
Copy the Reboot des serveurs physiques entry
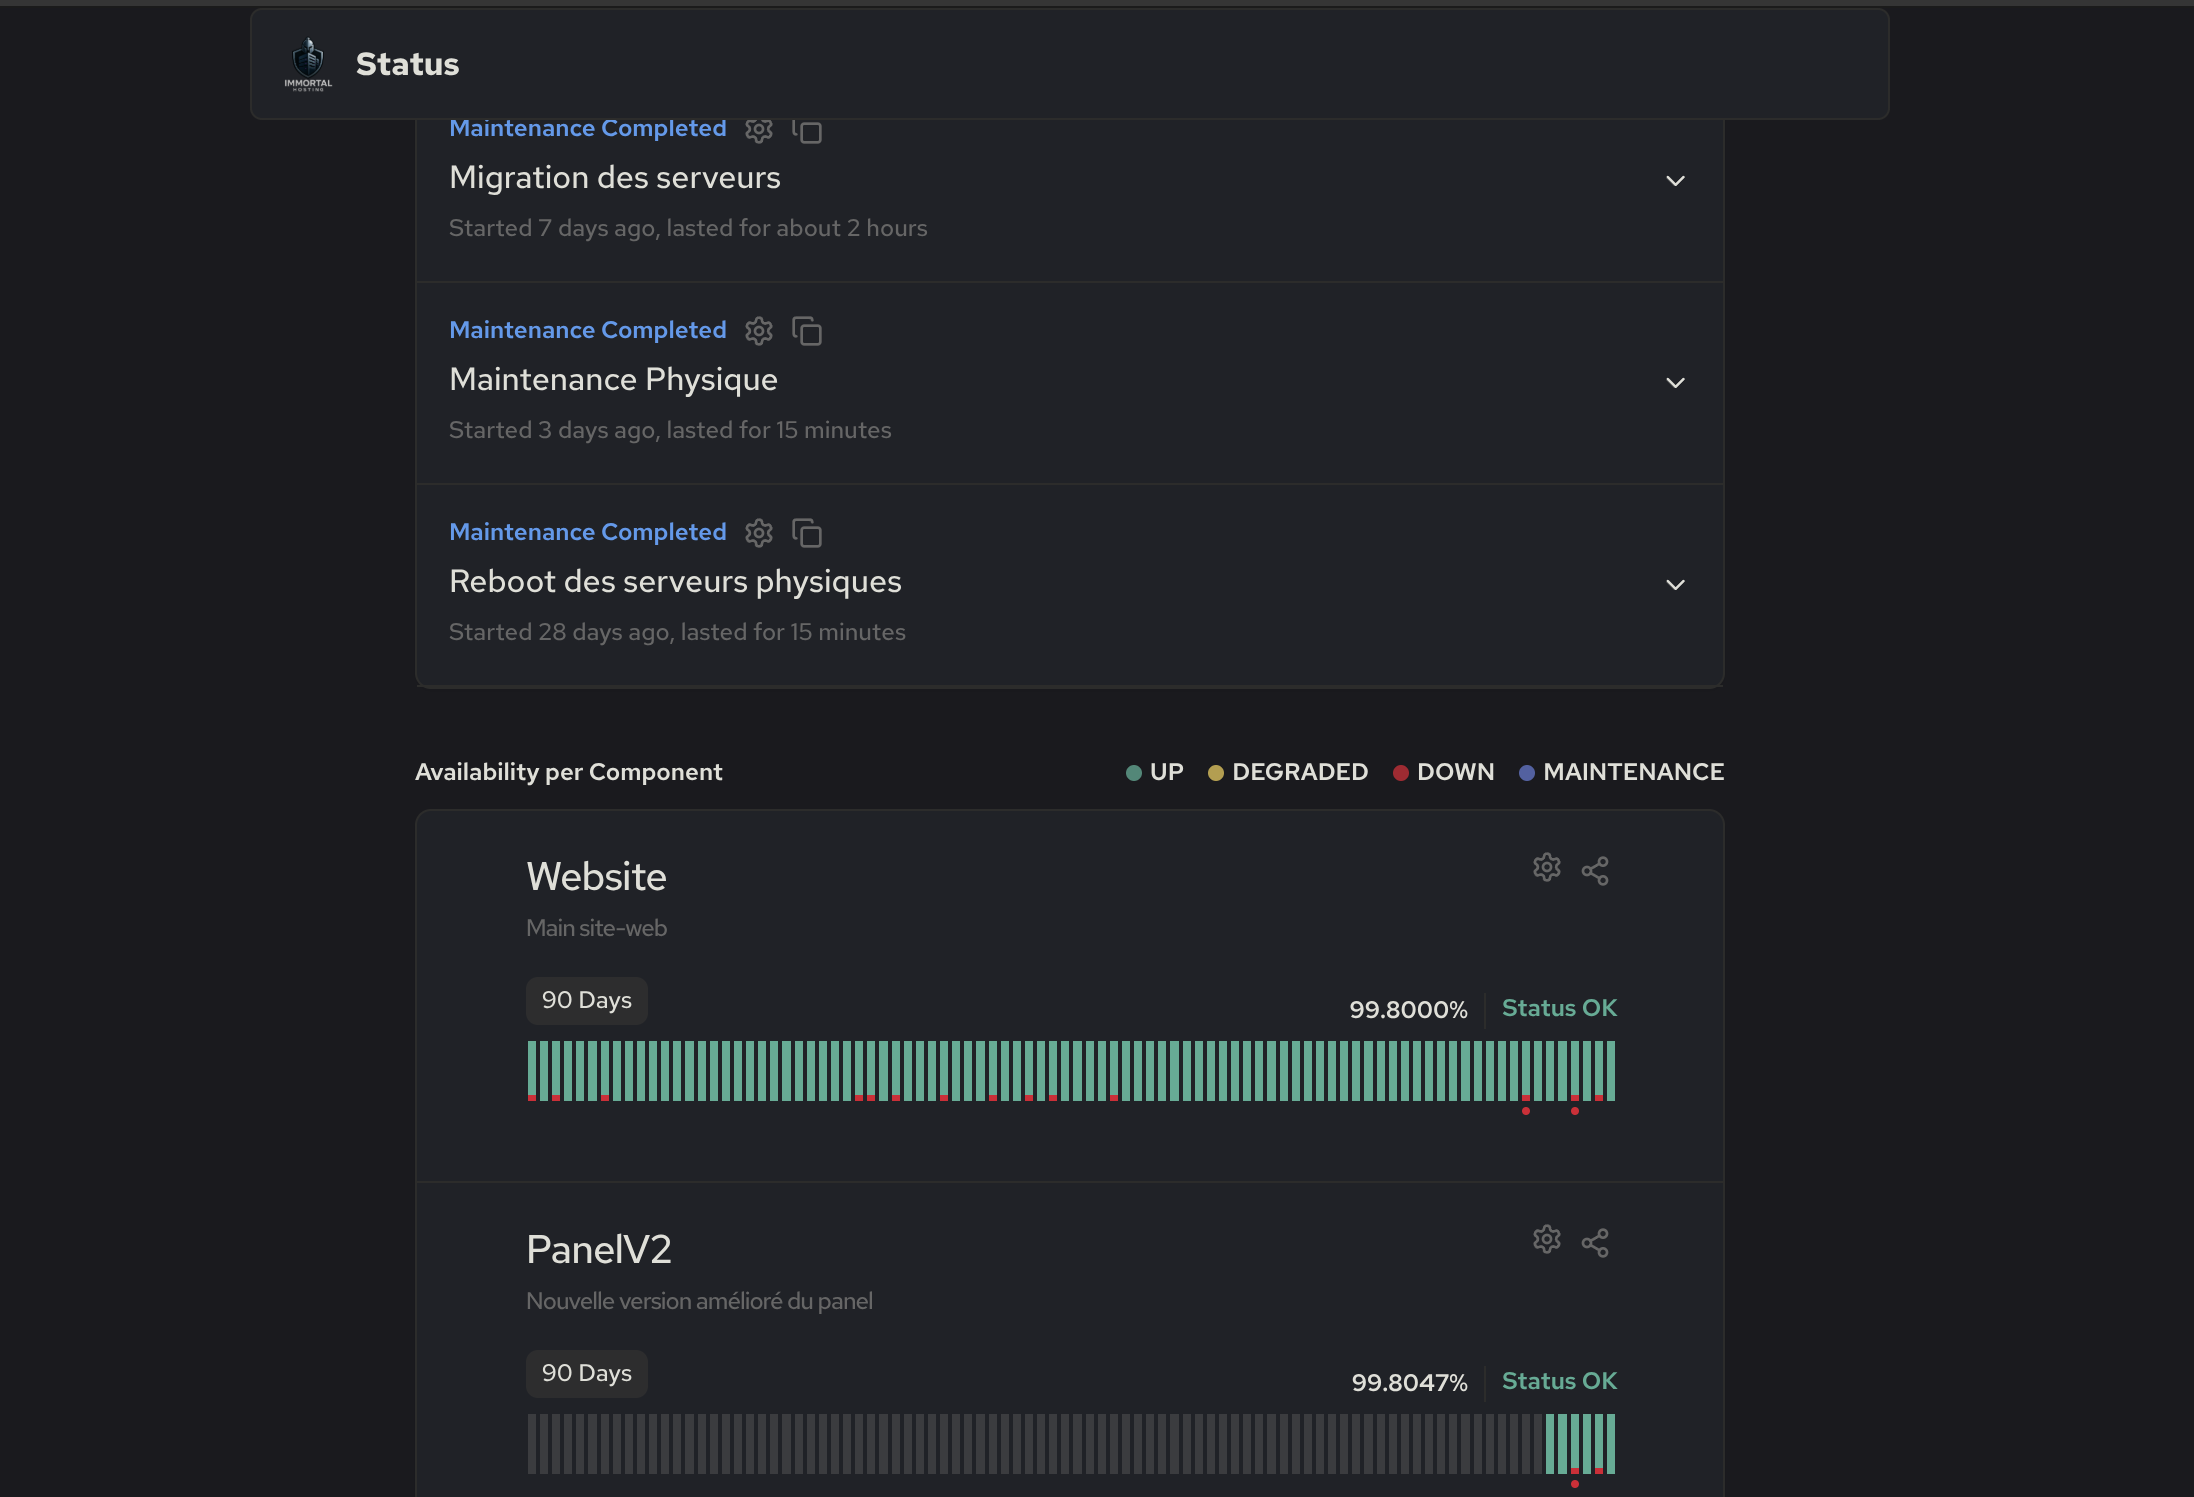808,533
